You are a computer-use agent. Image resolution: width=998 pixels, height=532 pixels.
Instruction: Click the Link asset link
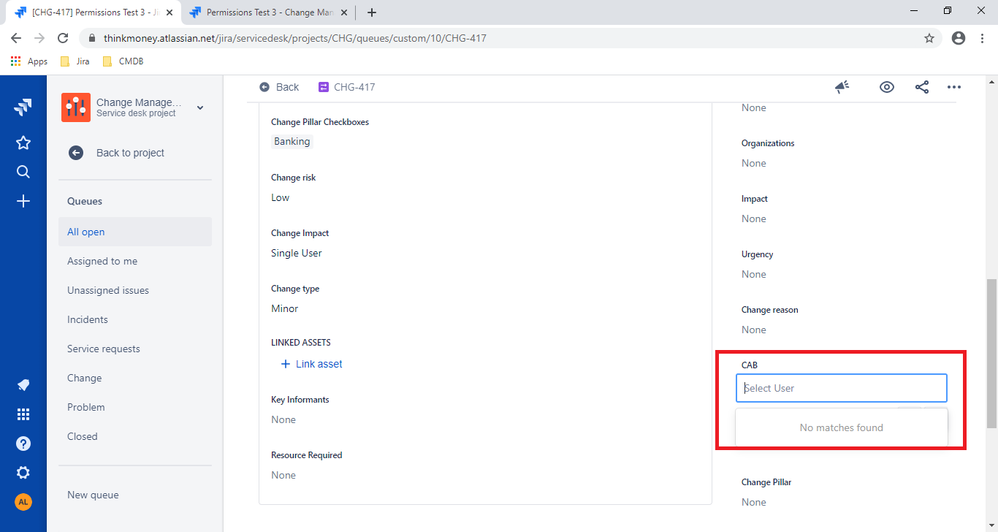pos(312,364)
